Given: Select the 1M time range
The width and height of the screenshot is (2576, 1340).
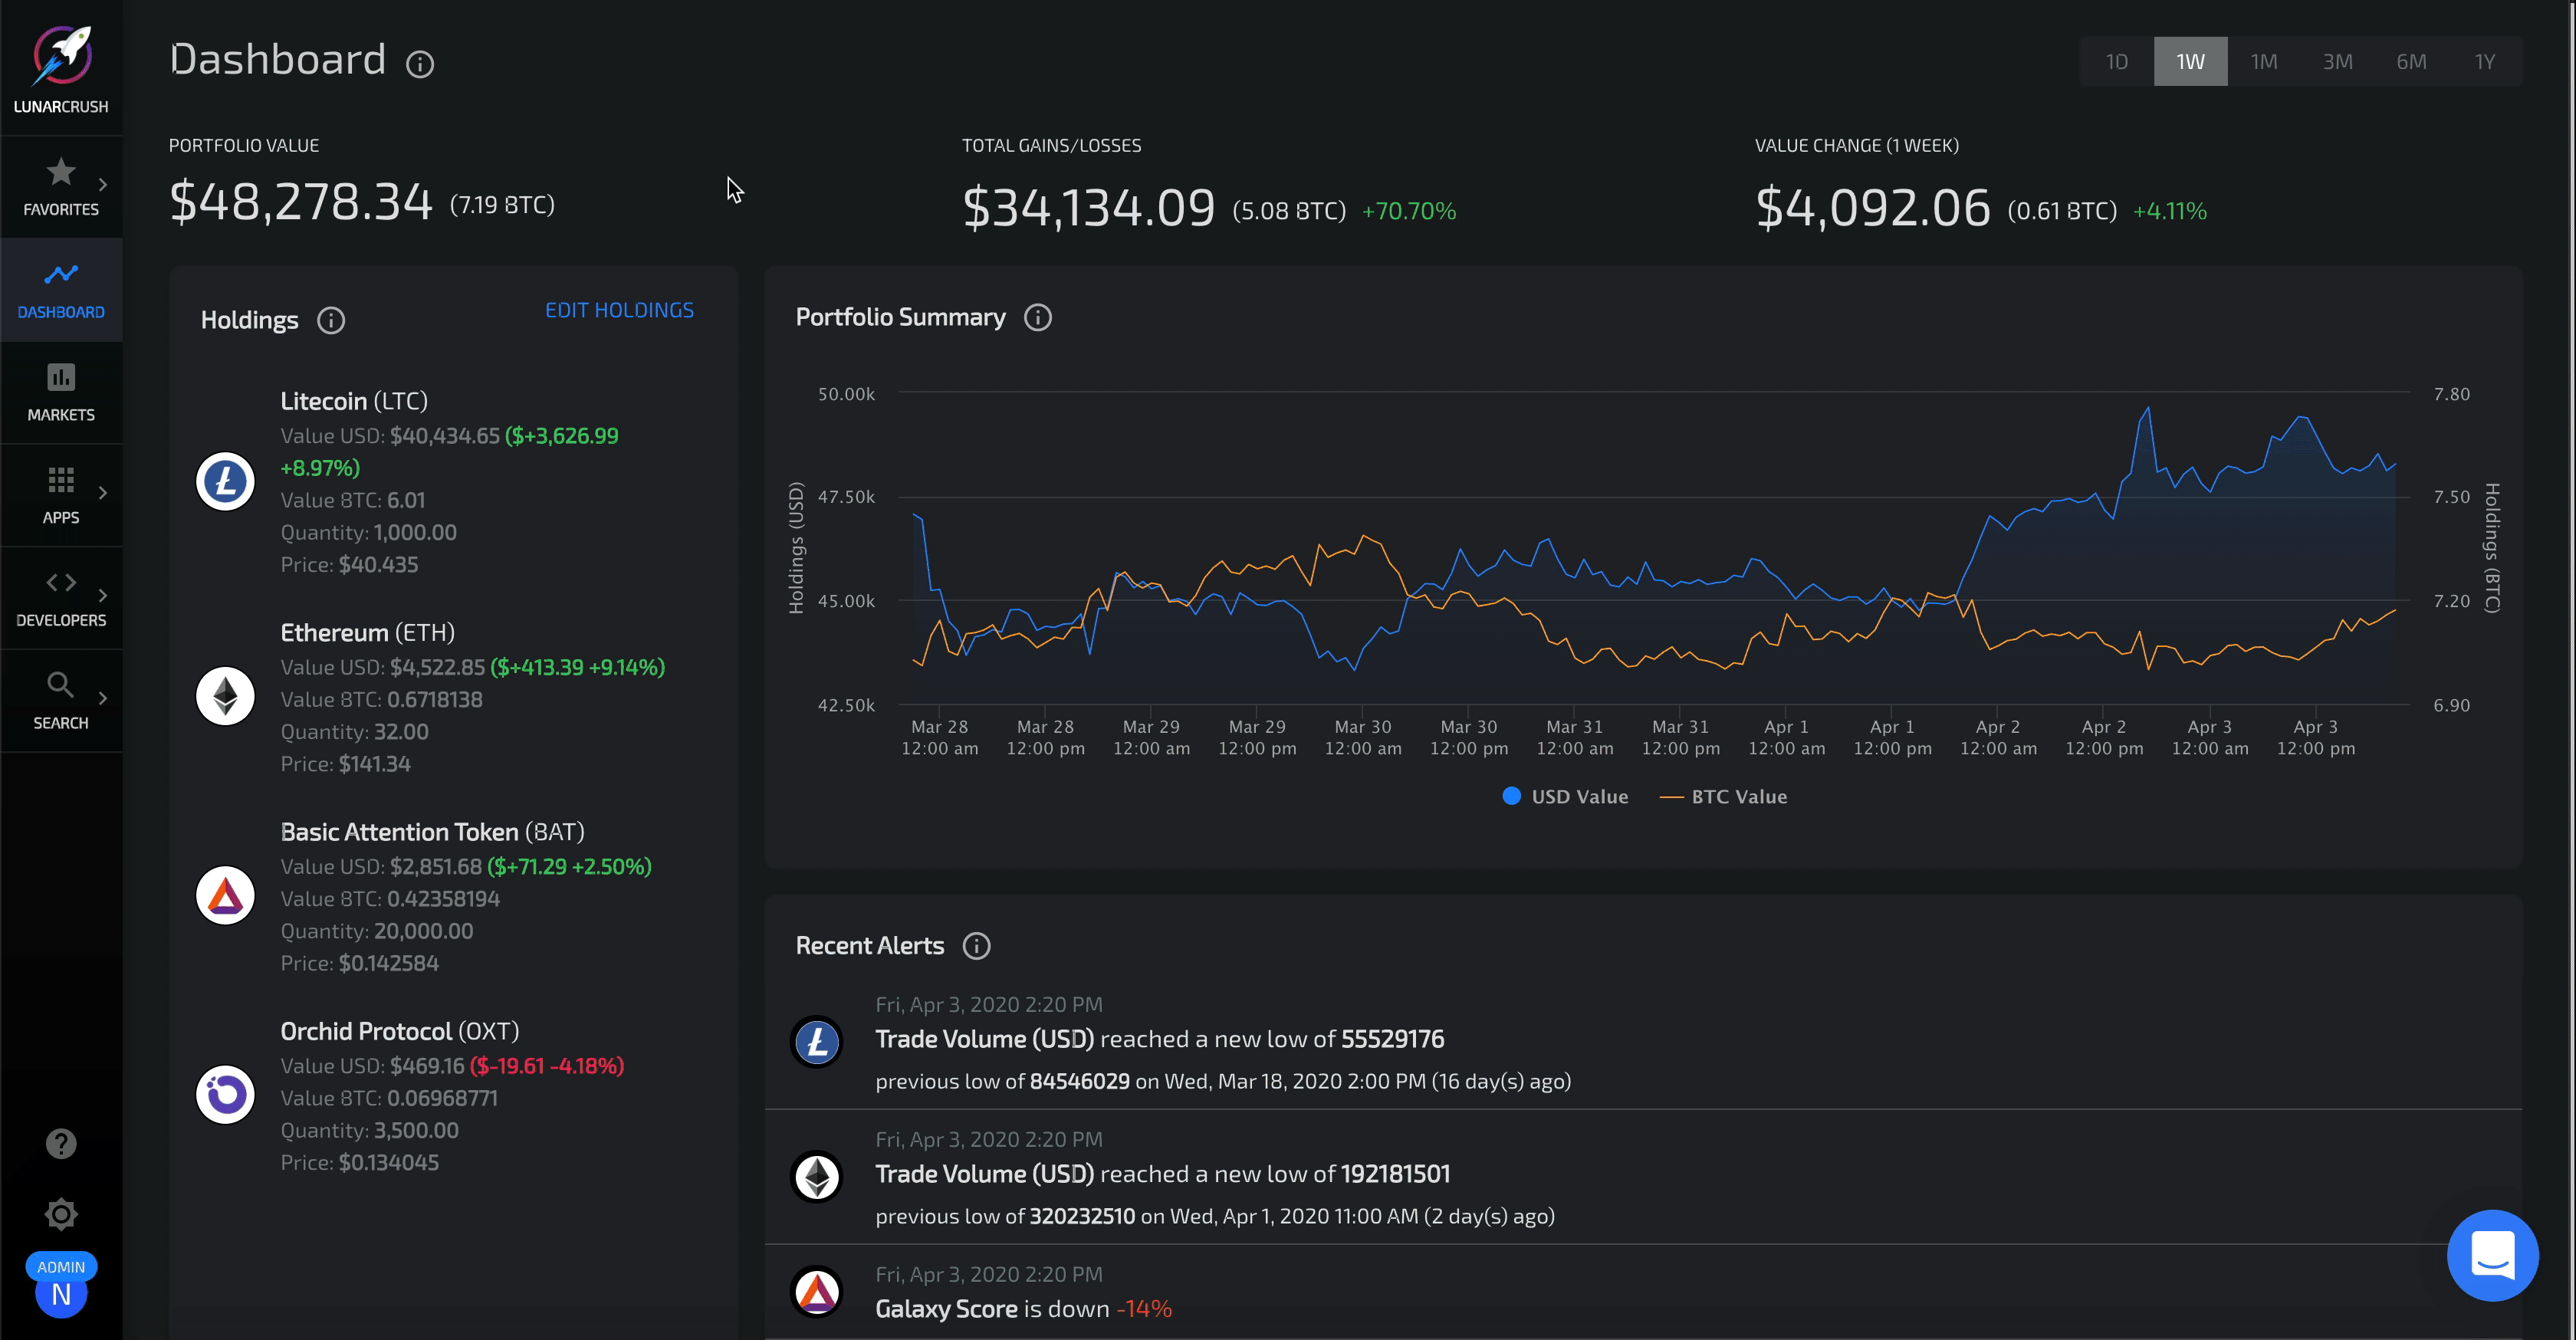Looking at the screenshot, I should [x=2264, y=62].
